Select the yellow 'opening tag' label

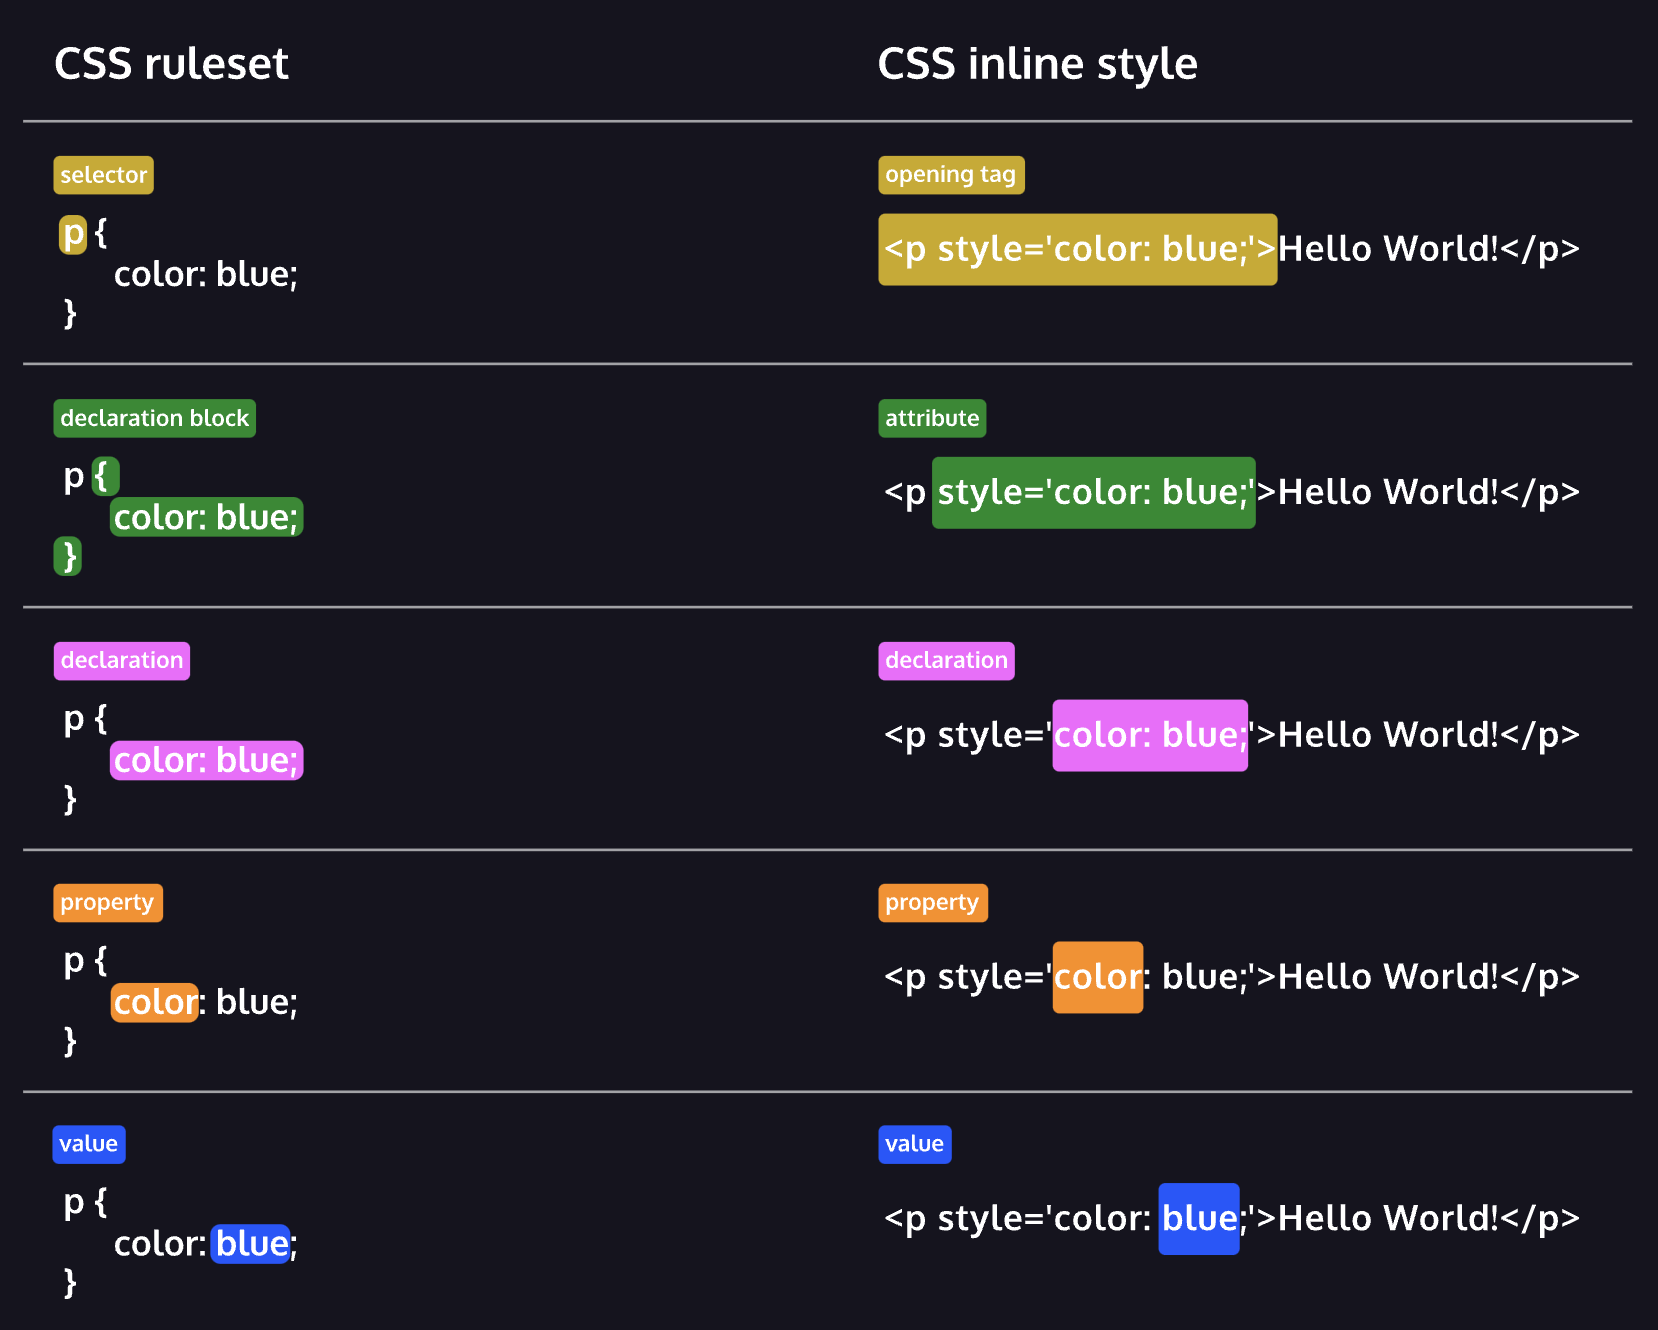pyautogui.click(x=951, y=175)
